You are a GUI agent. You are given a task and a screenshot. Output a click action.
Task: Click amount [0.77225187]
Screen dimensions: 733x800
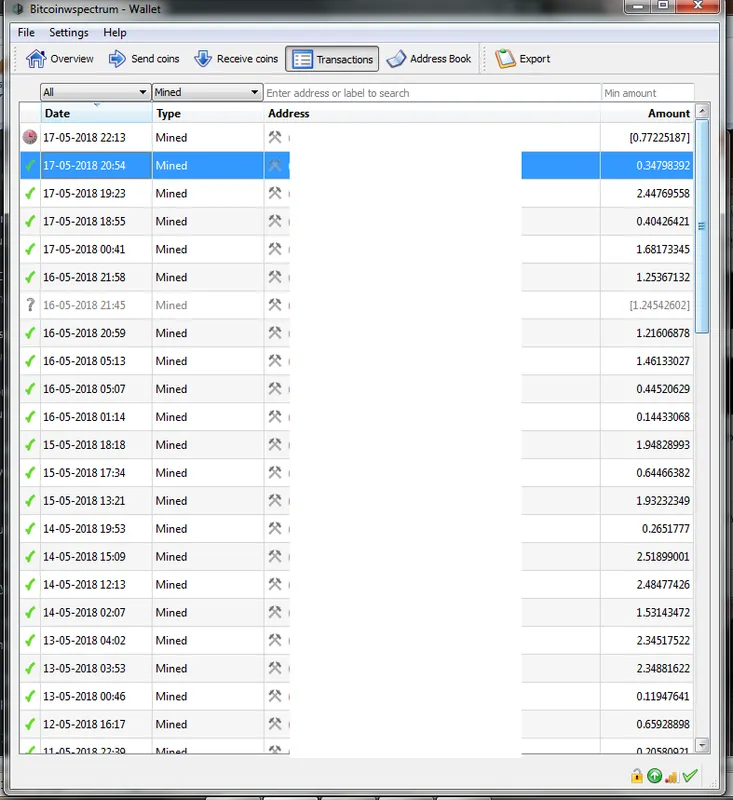[x=659, y=137]
